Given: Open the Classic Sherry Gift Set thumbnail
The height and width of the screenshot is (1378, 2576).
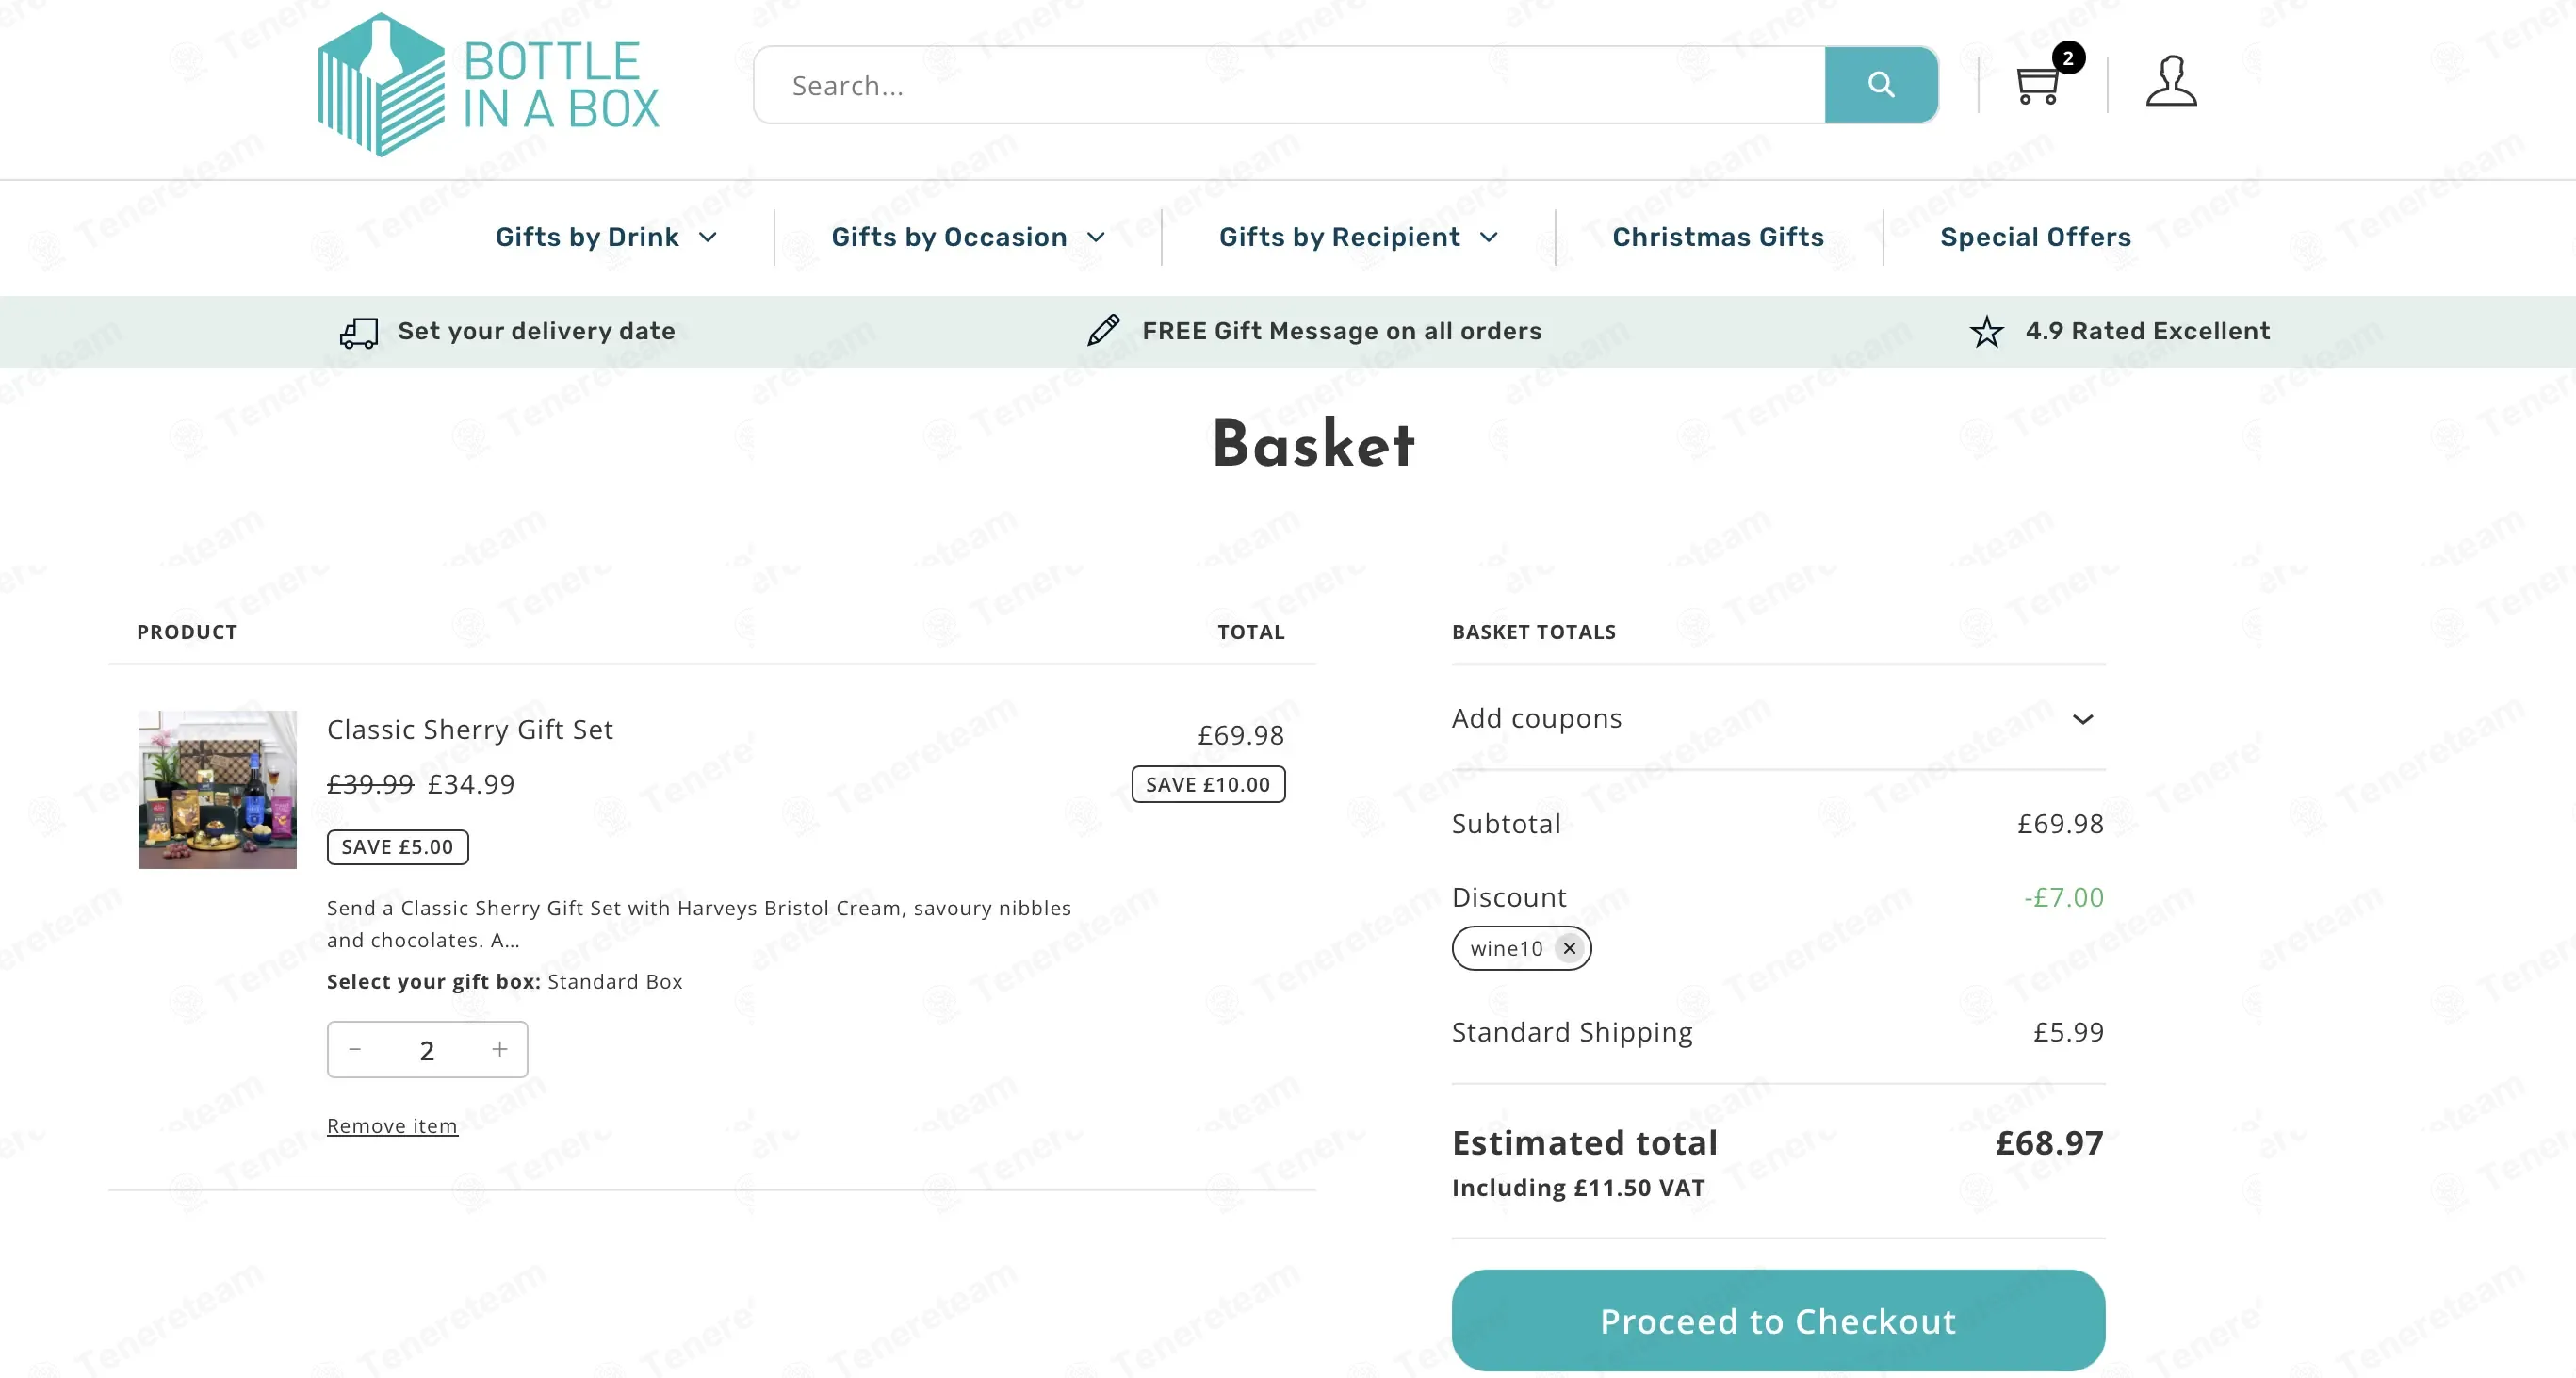Looking at the screenshot, I should click(217, 790).
